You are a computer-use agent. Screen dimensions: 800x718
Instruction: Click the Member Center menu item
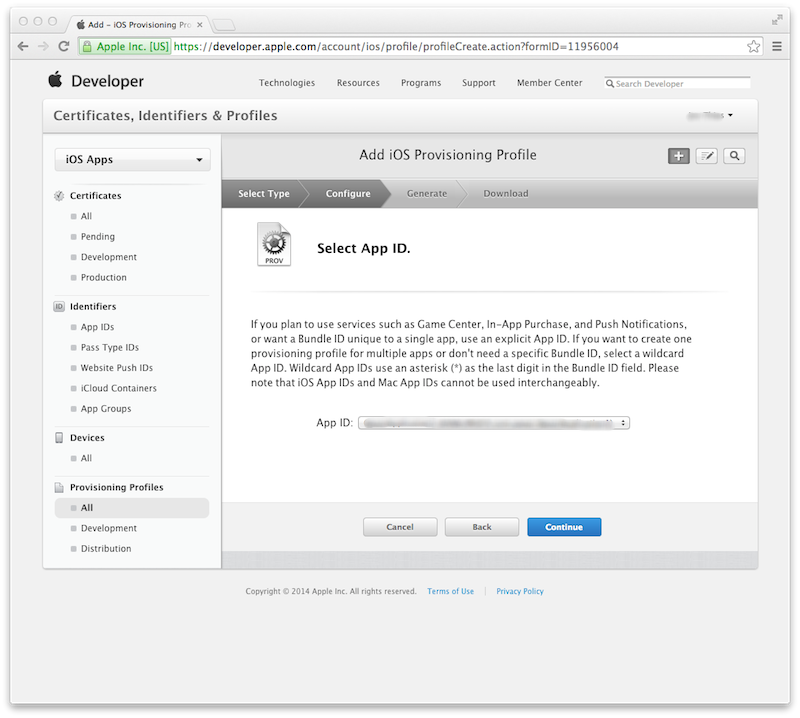click(x=553, y=83)
